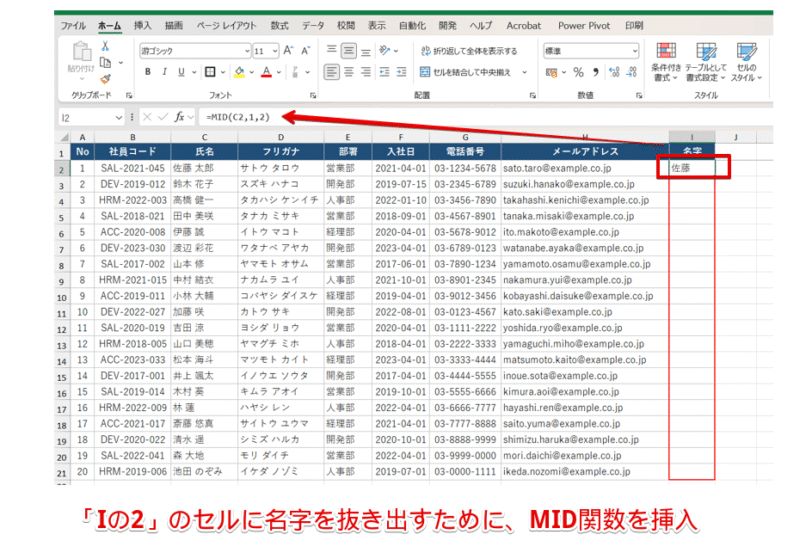
Task: Increase decimal places icon
Action: (614, 73)
